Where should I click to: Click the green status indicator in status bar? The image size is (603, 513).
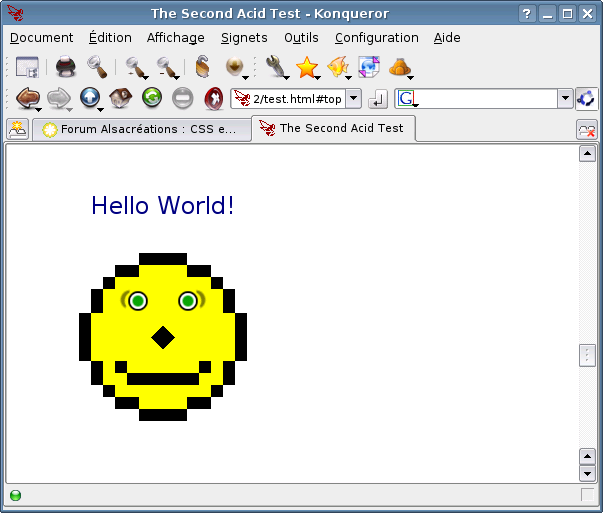(x=15, y=495)
